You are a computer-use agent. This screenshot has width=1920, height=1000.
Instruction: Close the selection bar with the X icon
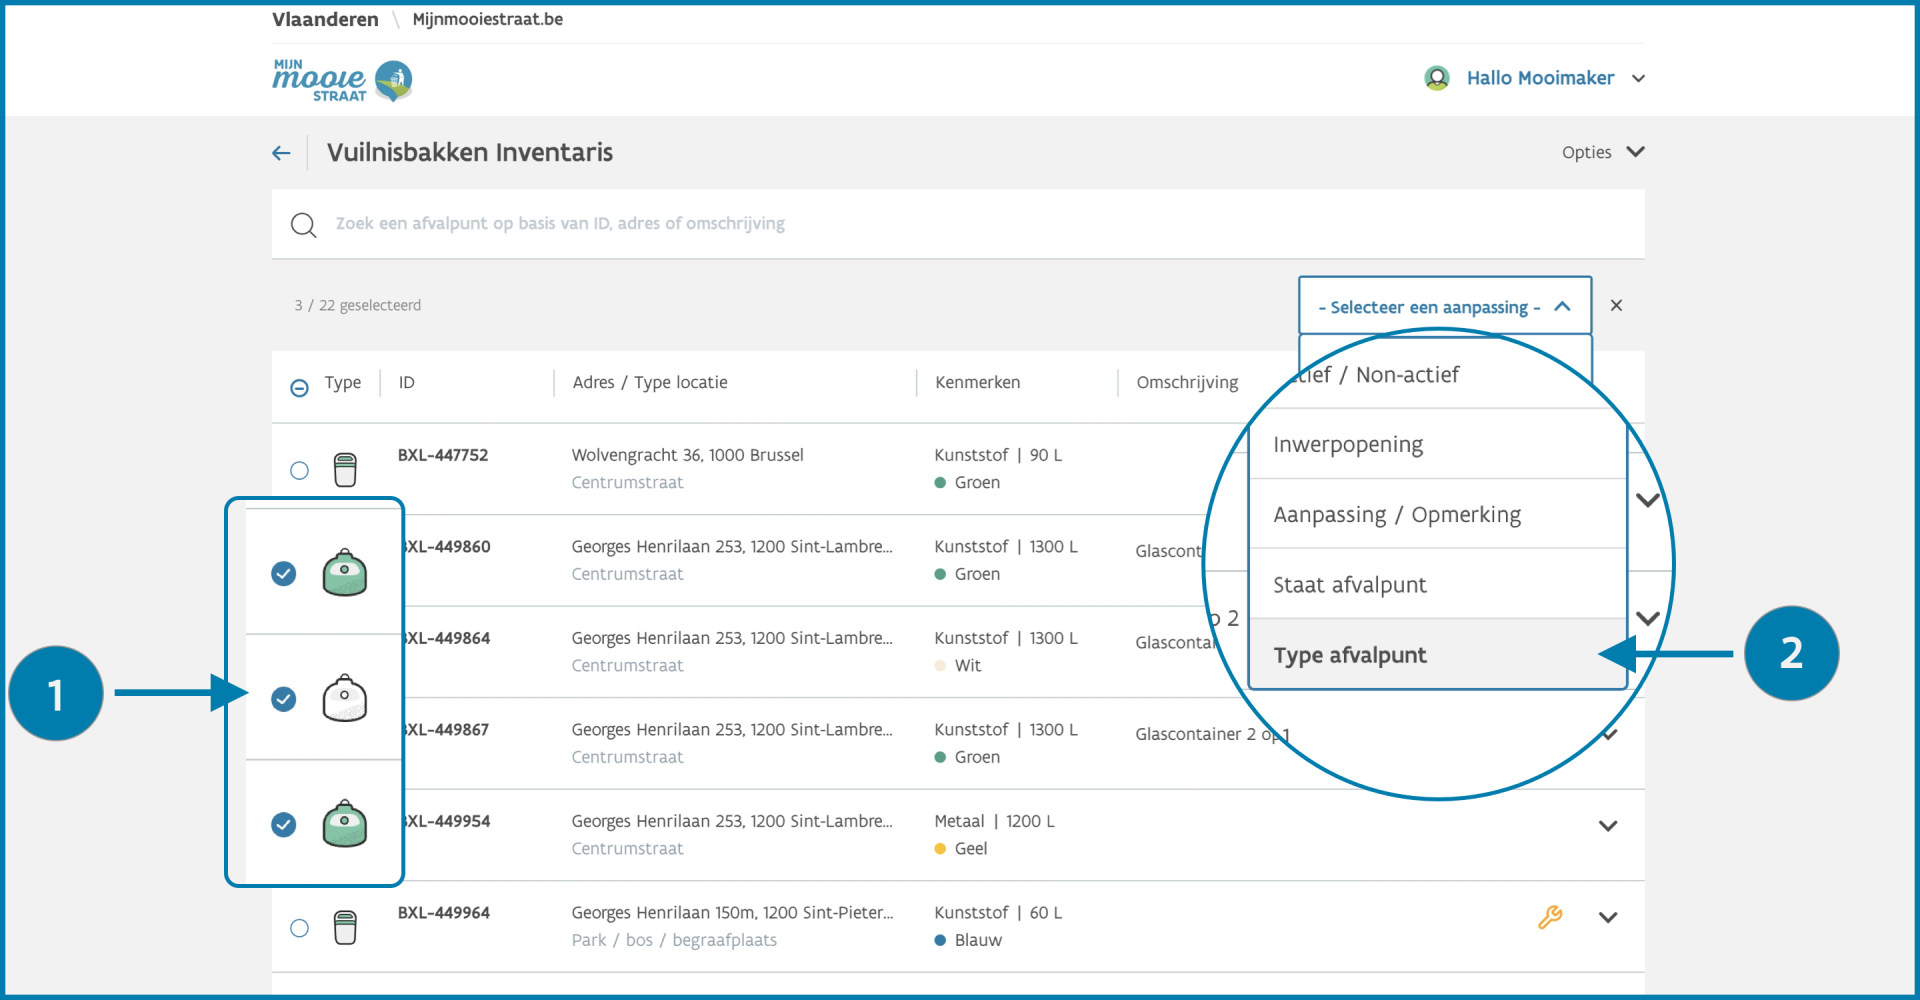click(x=1616, y=305)
